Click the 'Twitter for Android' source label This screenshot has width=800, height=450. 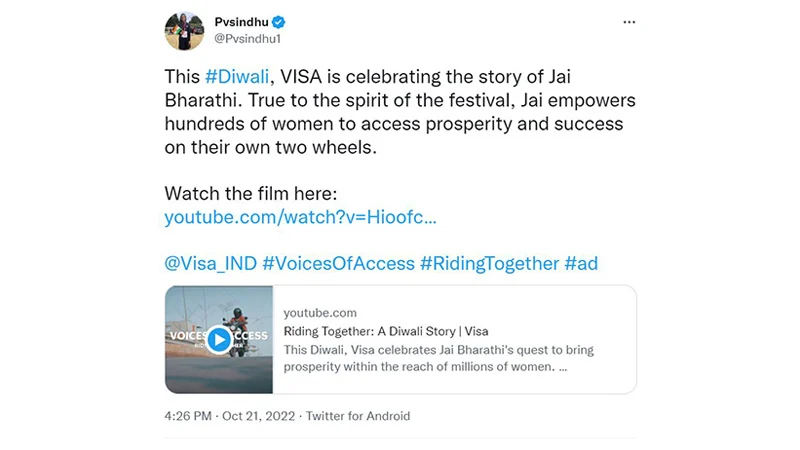tap(358, 416)
